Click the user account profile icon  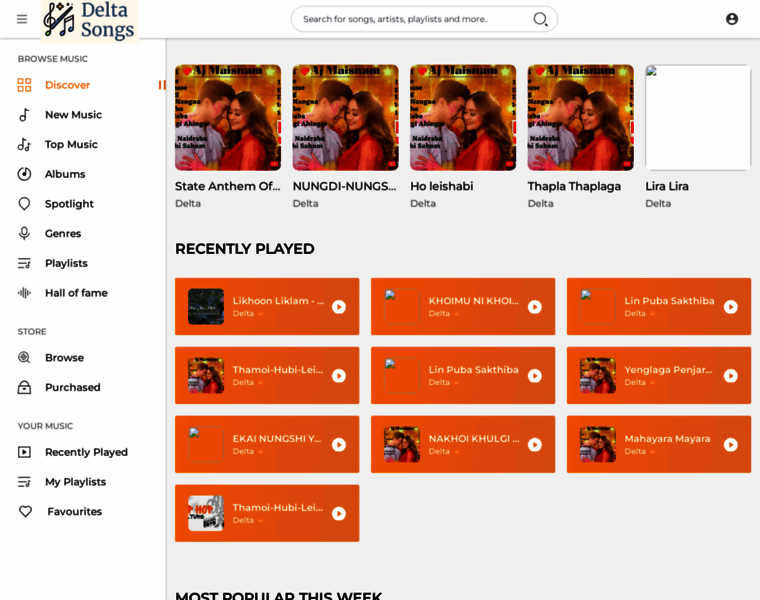point(732,19)
